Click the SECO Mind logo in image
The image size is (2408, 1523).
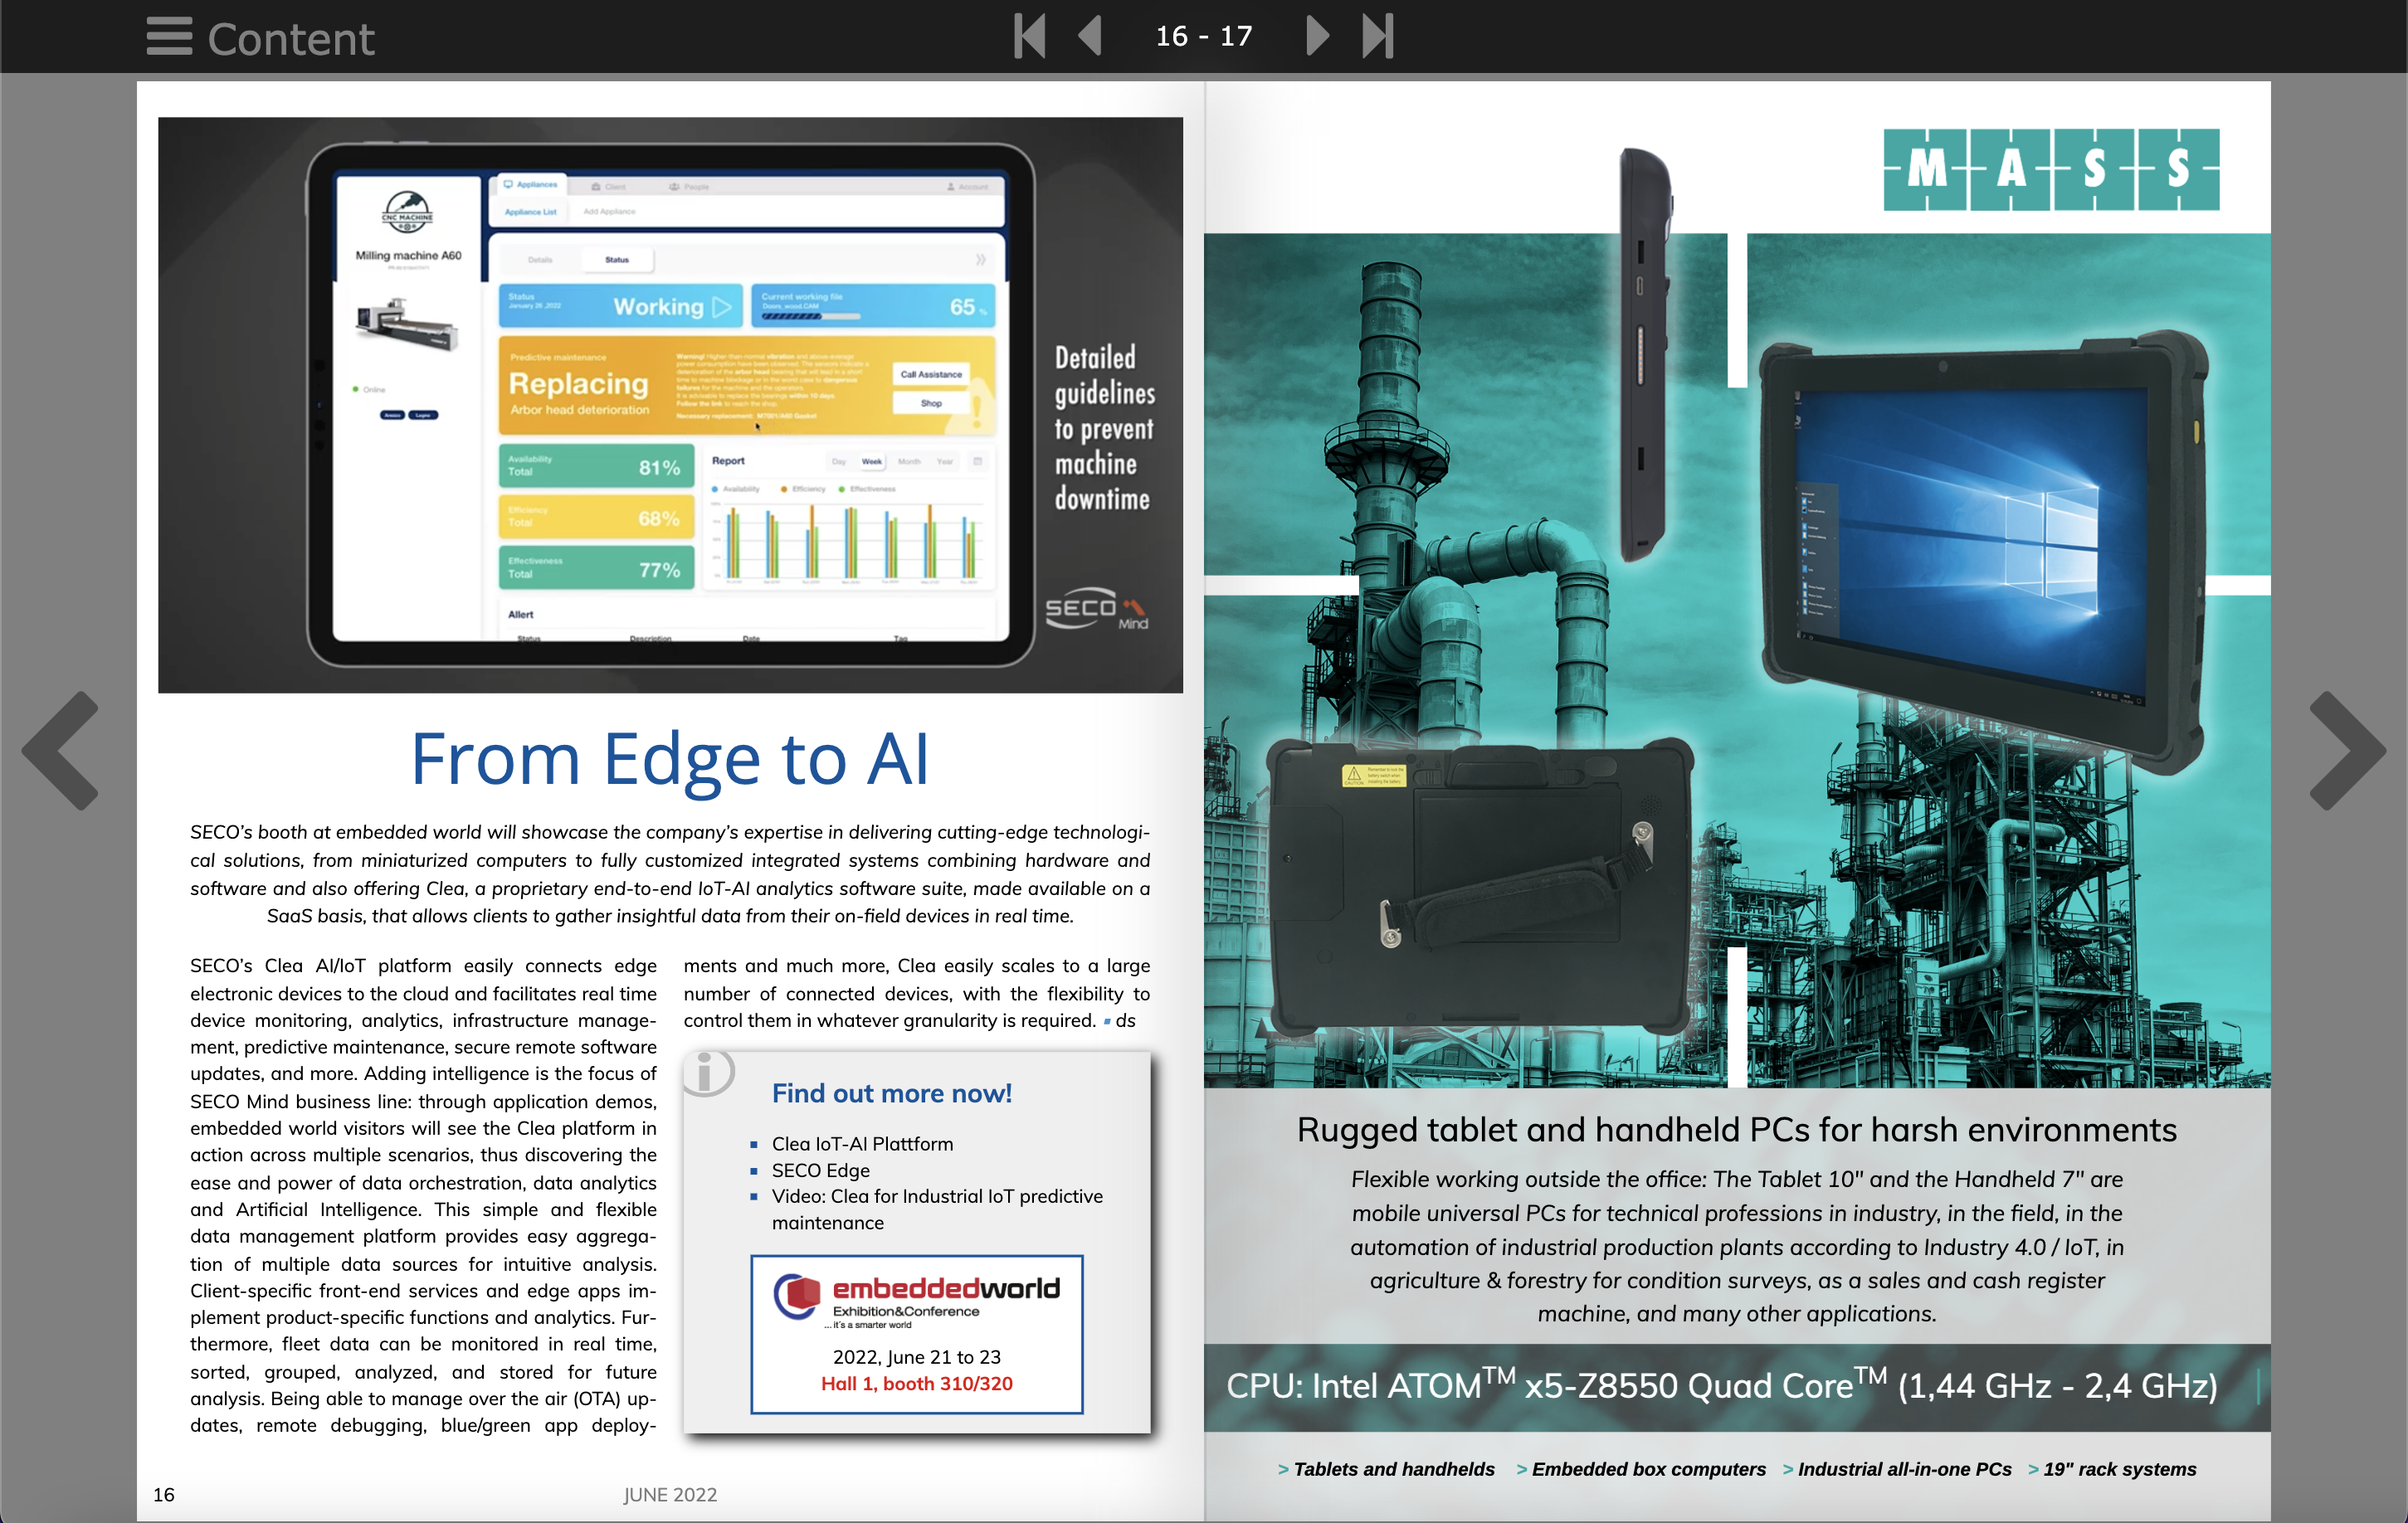pyautogui.click(x=1097, y=608)
